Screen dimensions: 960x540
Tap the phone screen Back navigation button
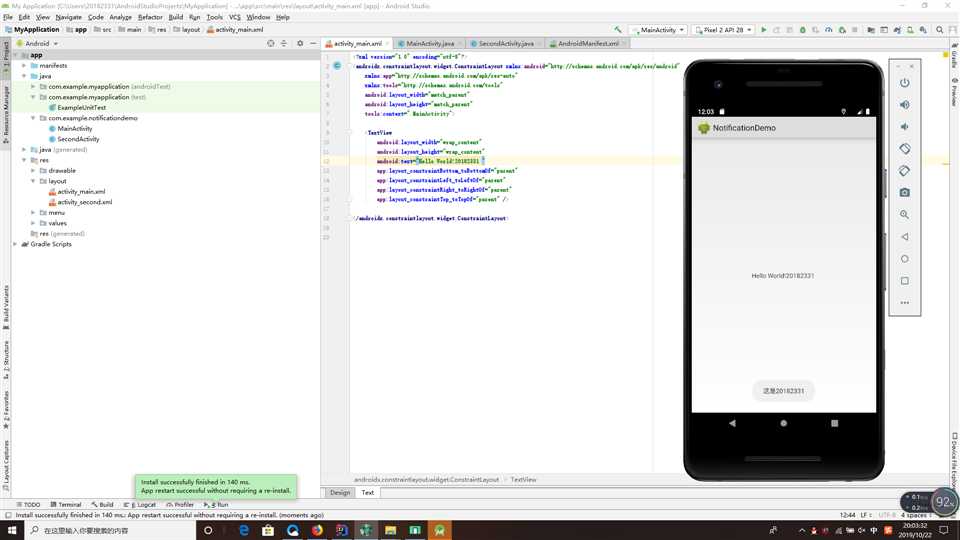(732, 423)
